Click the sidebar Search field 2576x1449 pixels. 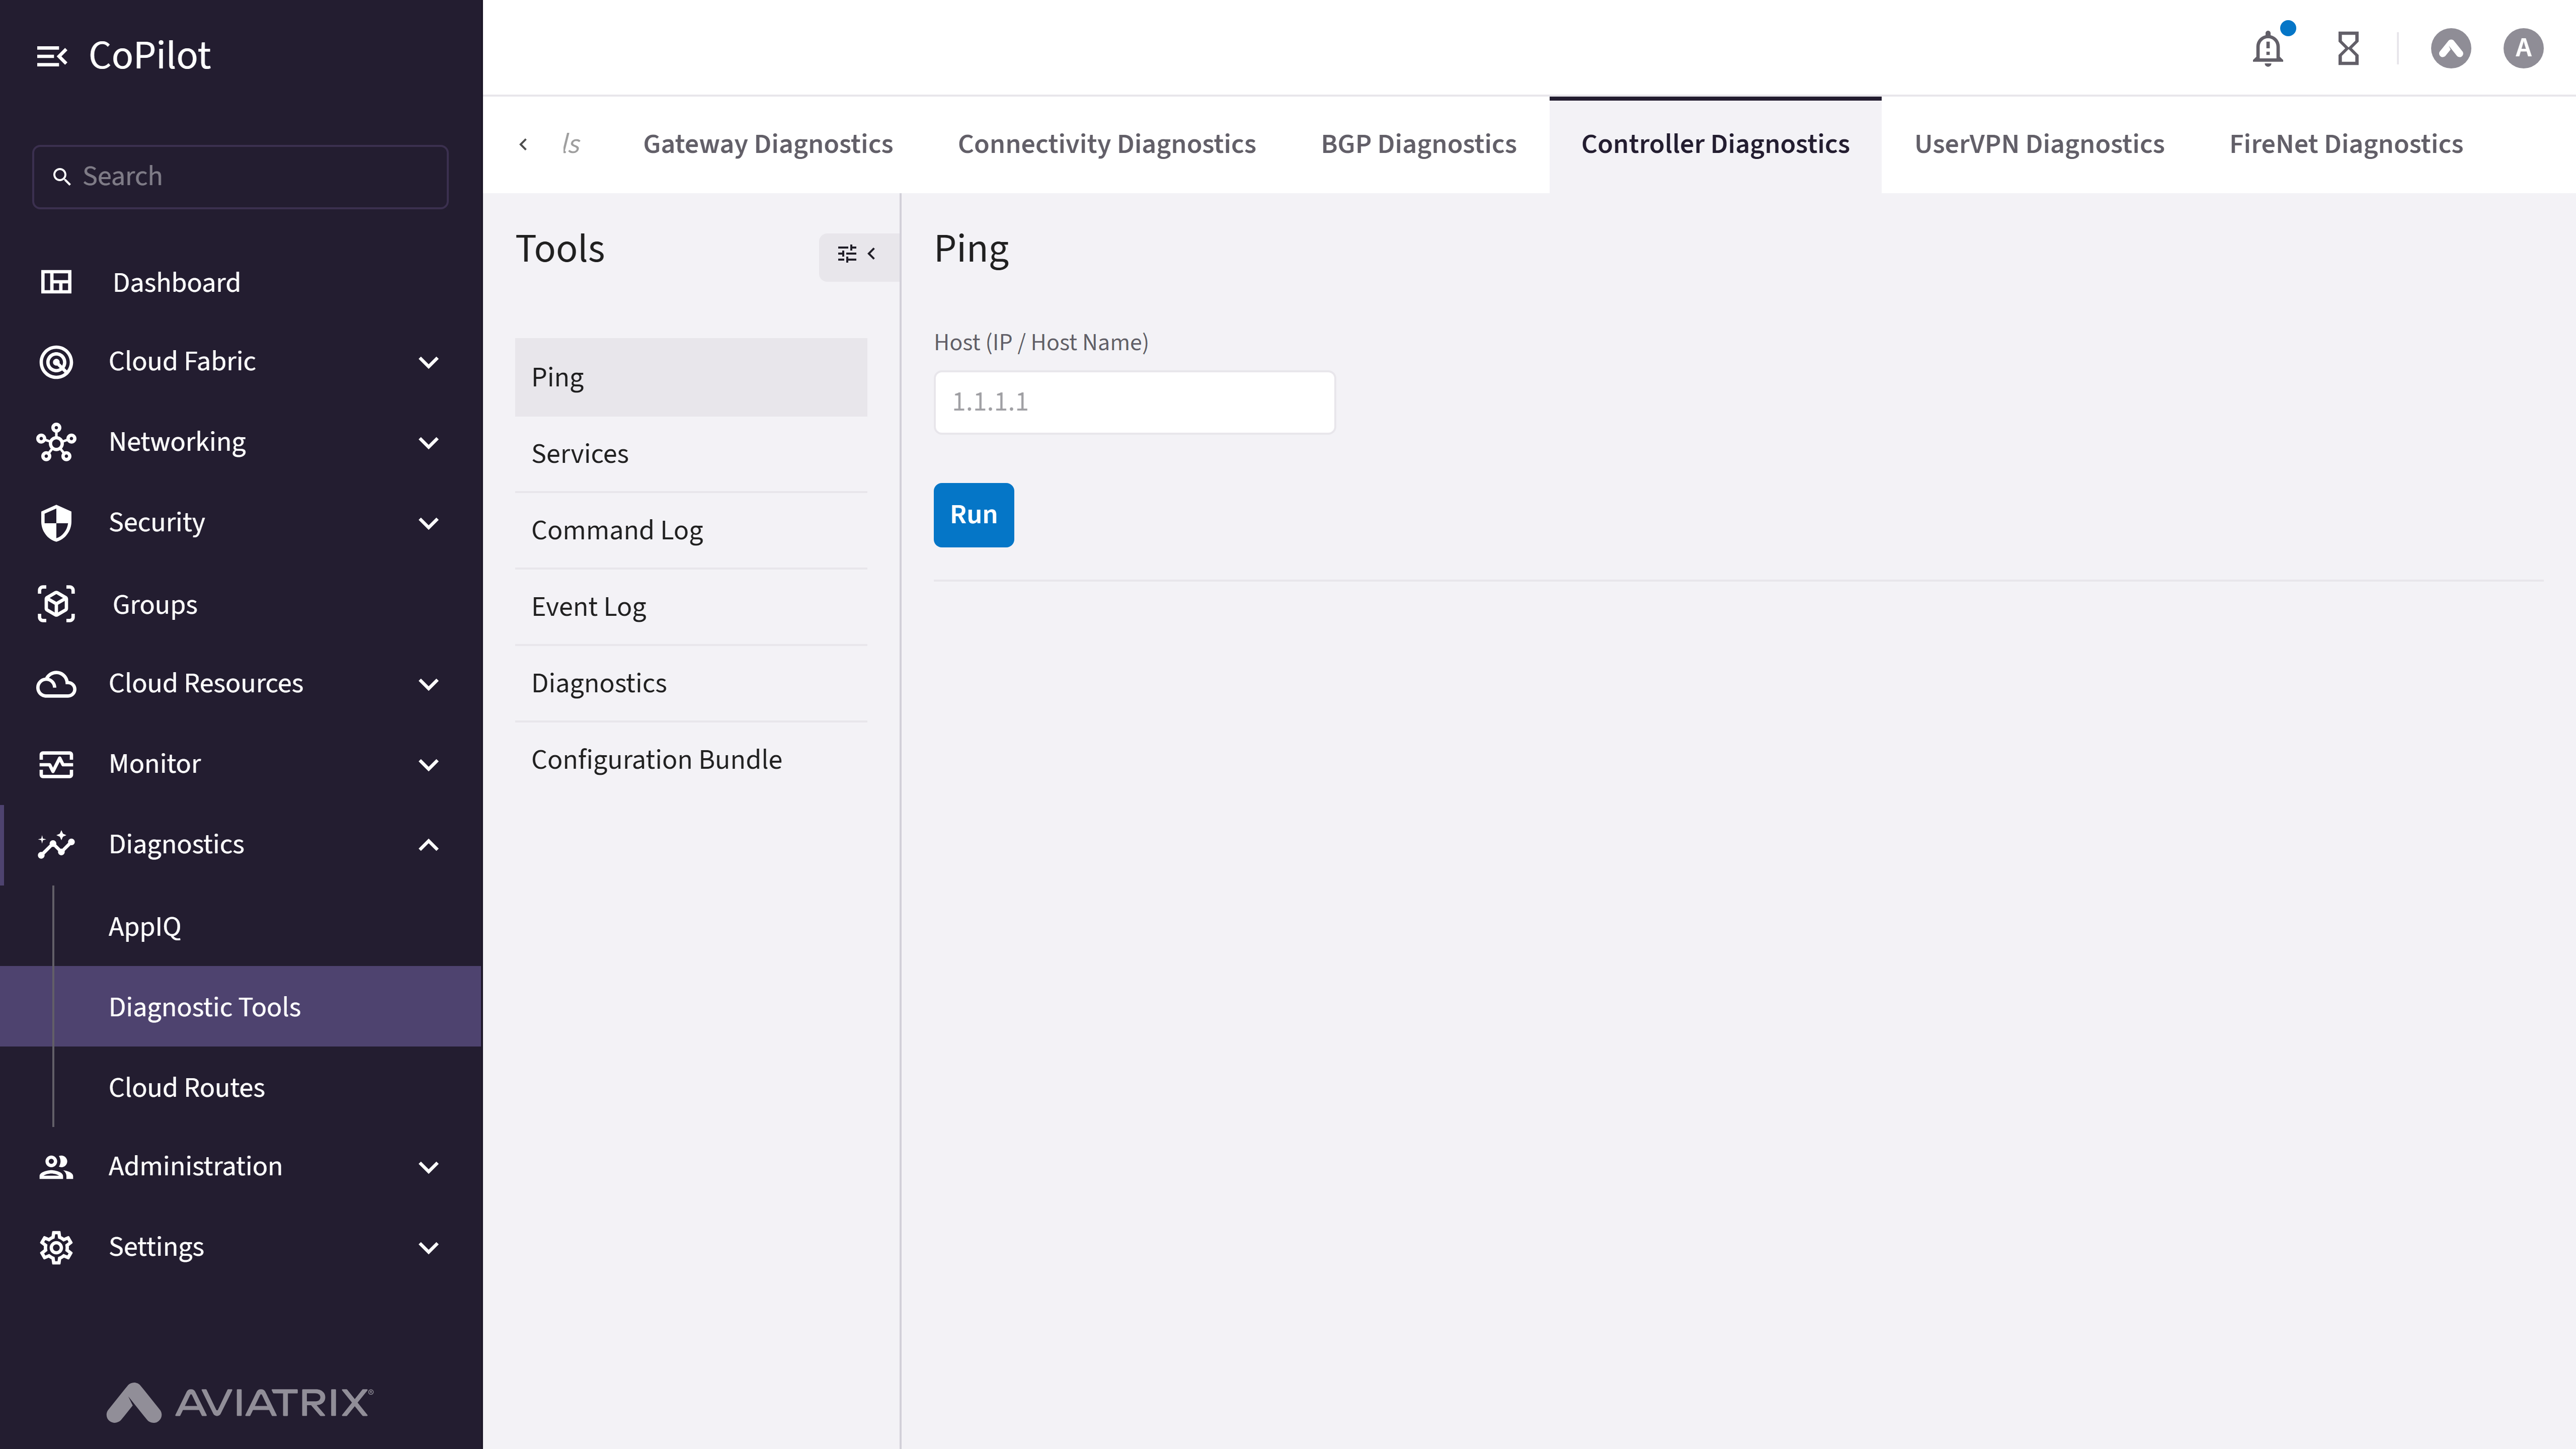tap(240, 177)
